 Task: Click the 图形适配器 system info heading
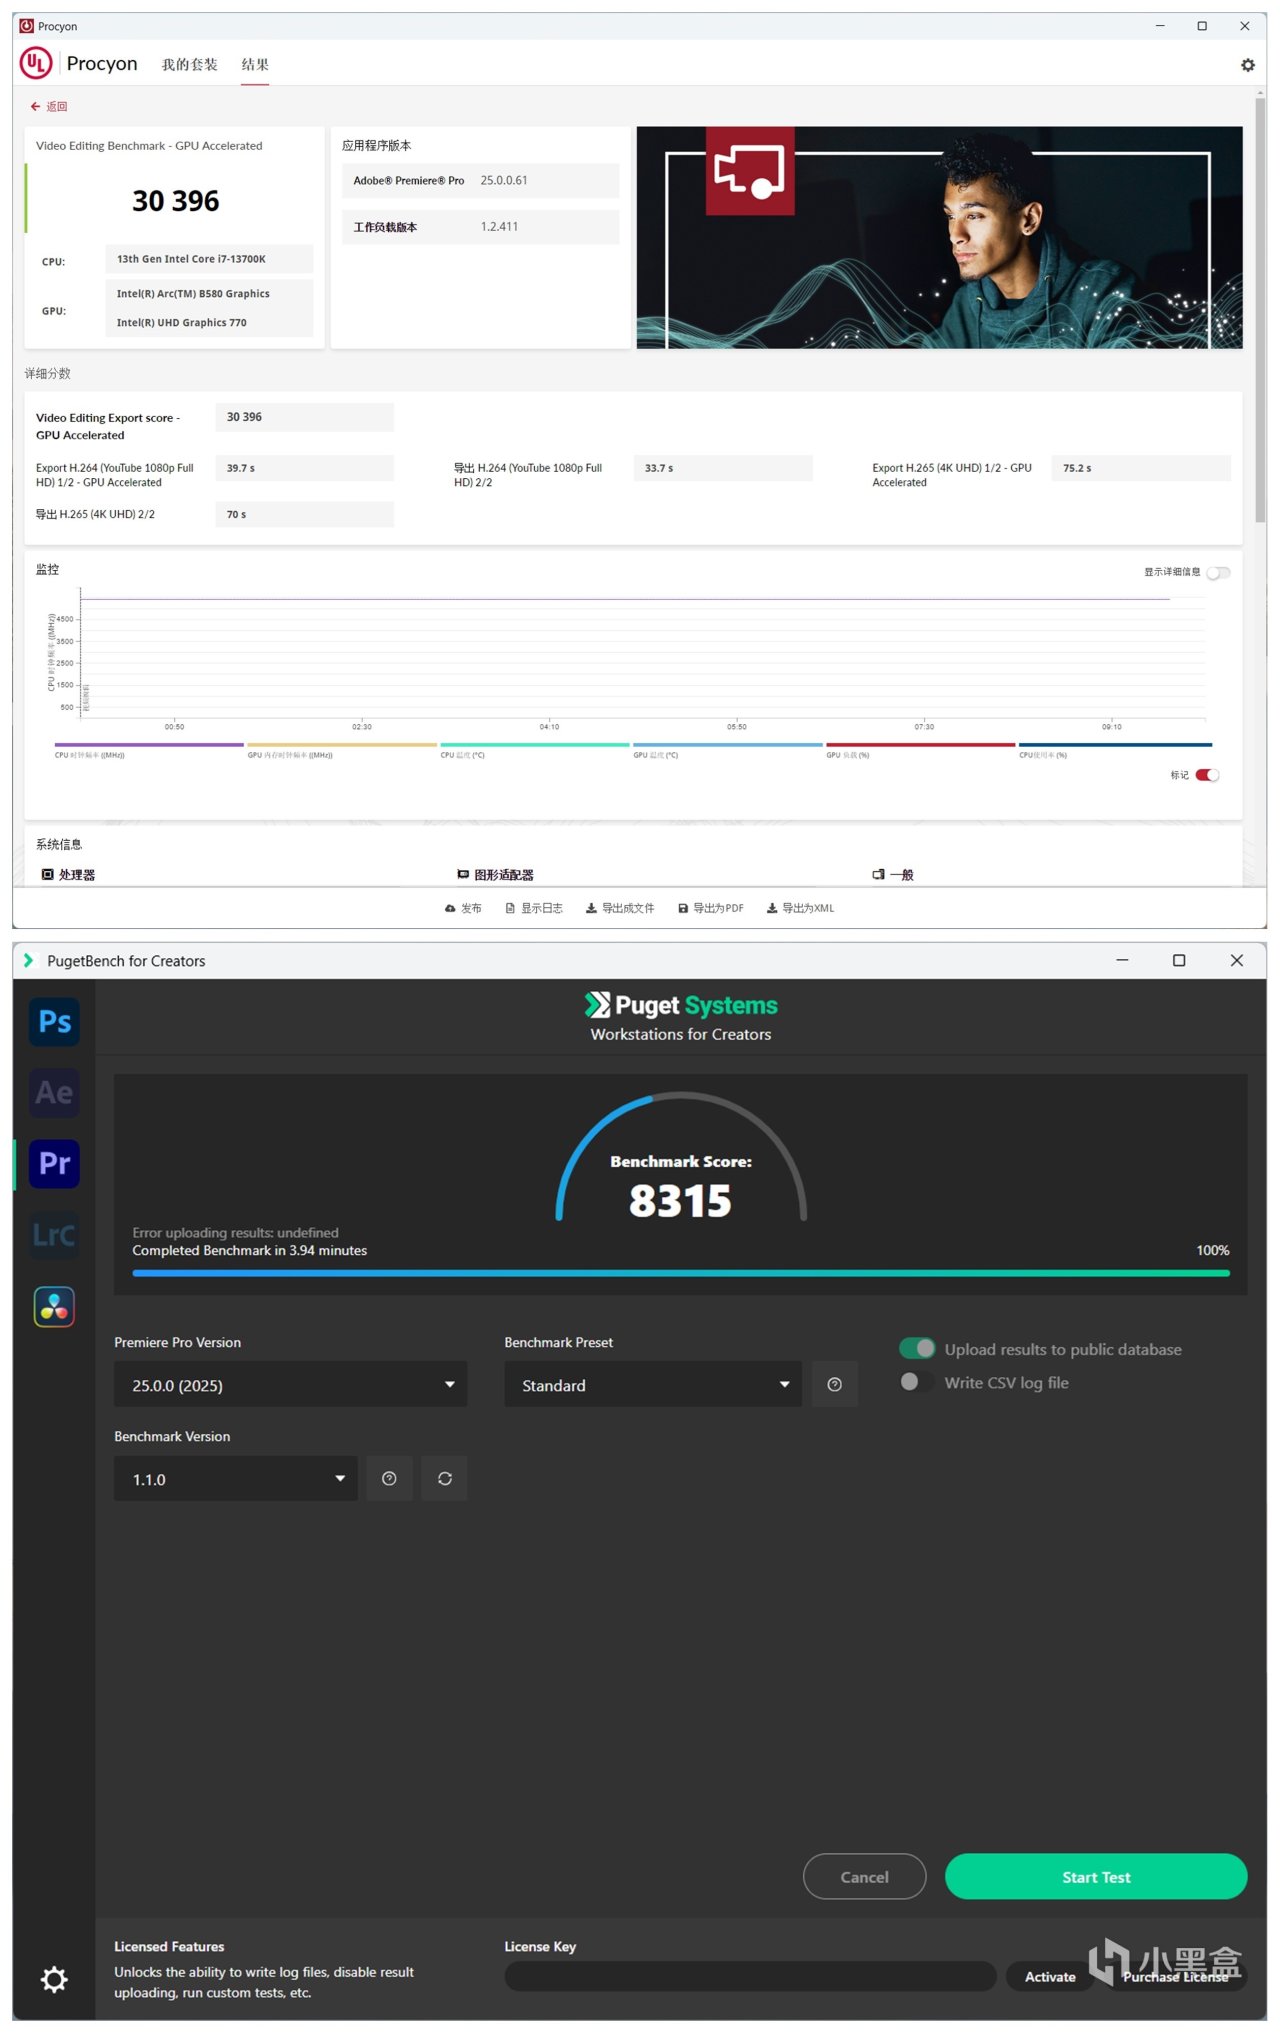click(x=495, y=875)
